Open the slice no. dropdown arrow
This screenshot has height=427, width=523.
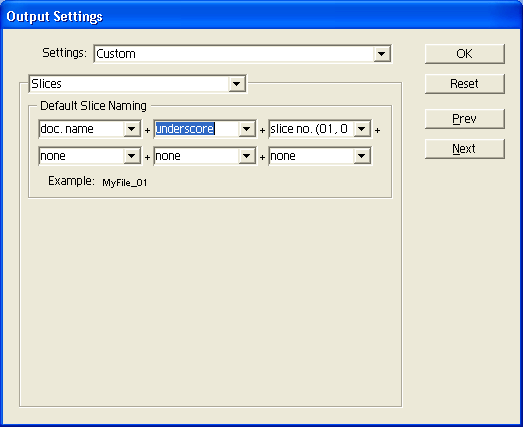point(362,129)
